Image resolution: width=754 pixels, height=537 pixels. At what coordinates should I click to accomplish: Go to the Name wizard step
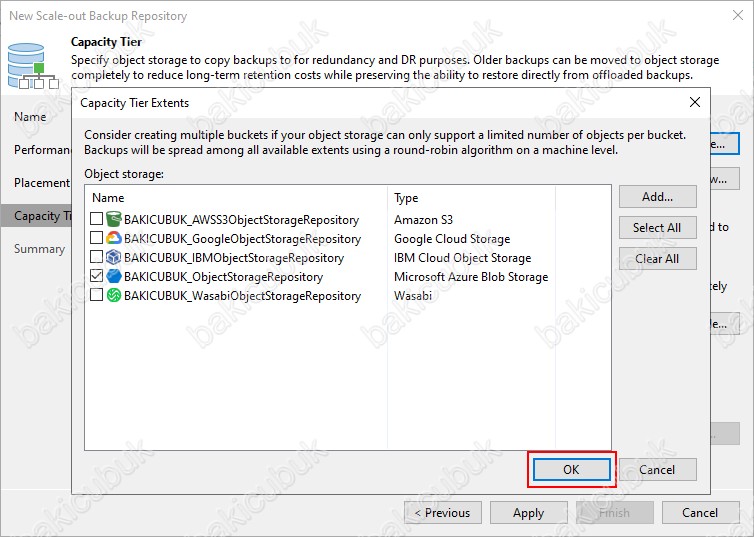pyautogui.click(x=30, y=117)
